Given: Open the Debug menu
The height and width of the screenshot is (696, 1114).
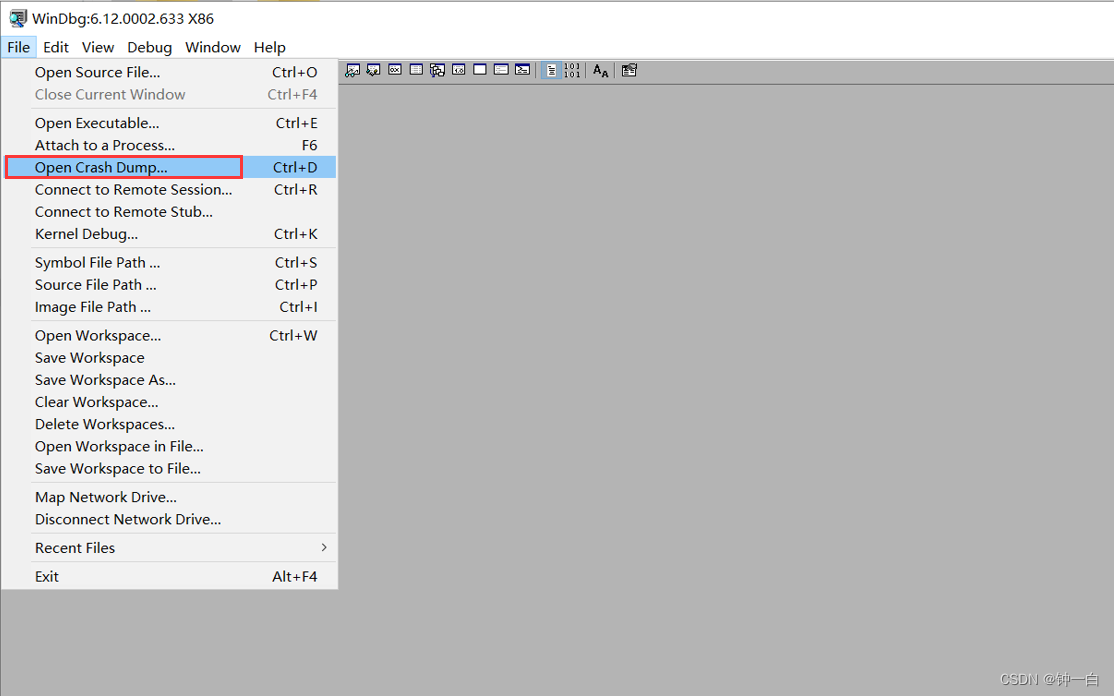Looking at the screenshot, I should 150,47.
